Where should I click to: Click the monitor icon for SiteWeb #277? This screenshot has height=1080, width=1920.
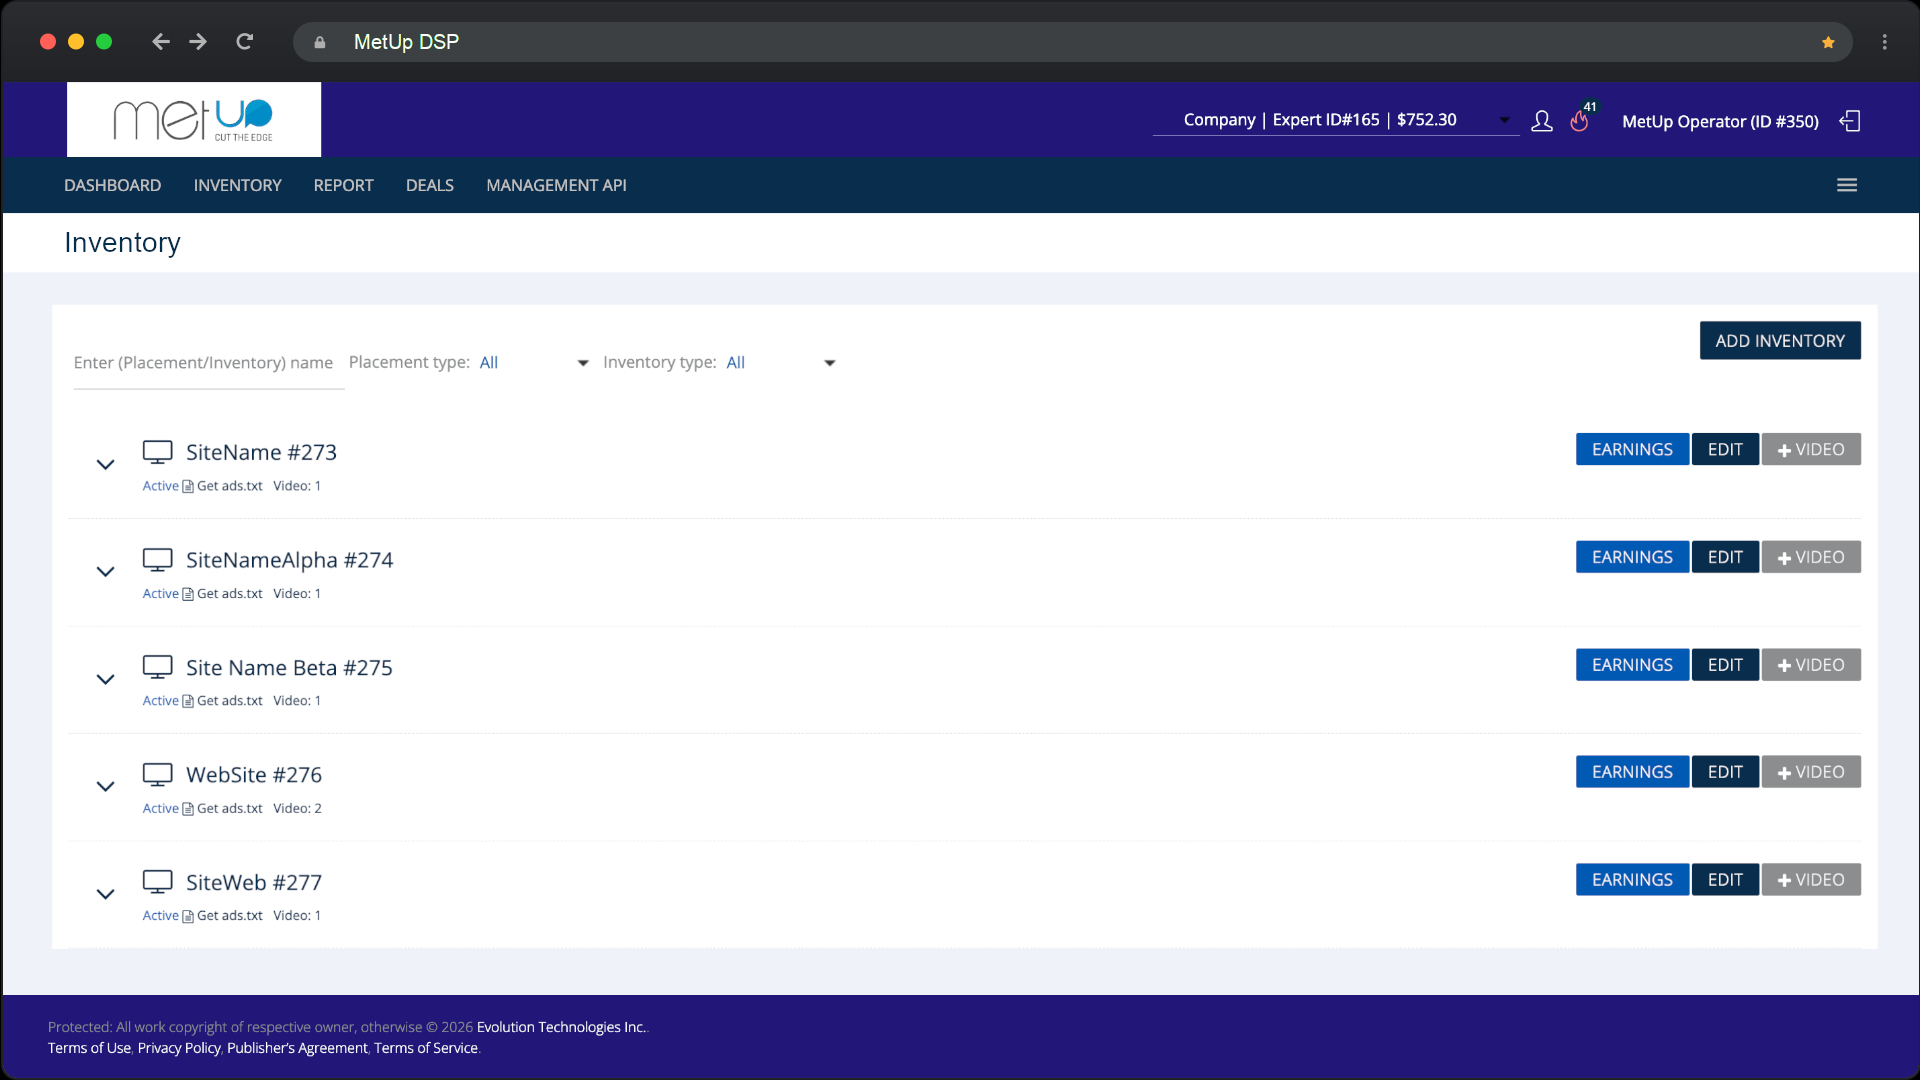(157, 882)
